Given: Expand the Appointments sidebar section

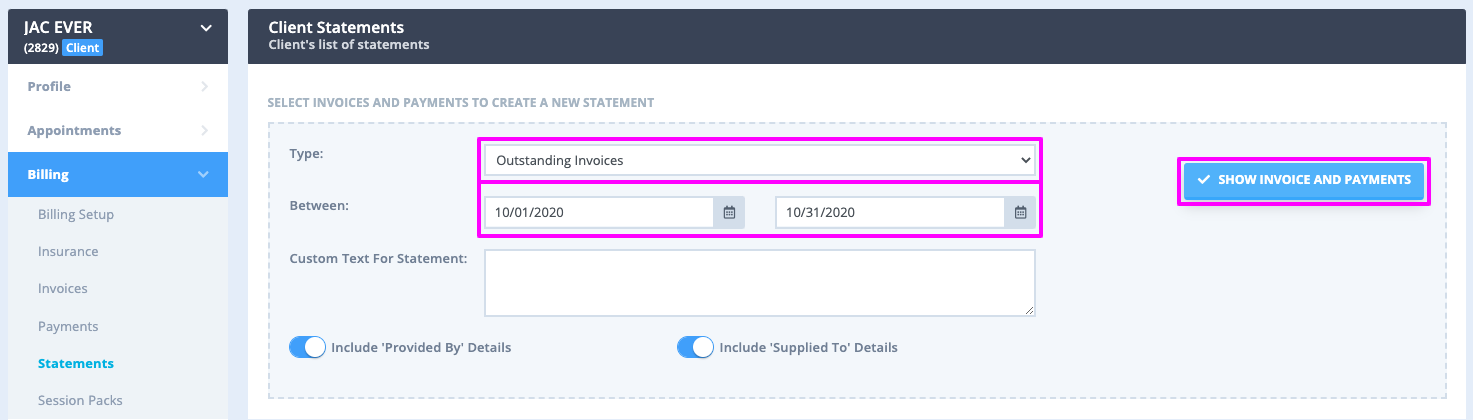Looking at the screenshot, I should tap(118, 131).
